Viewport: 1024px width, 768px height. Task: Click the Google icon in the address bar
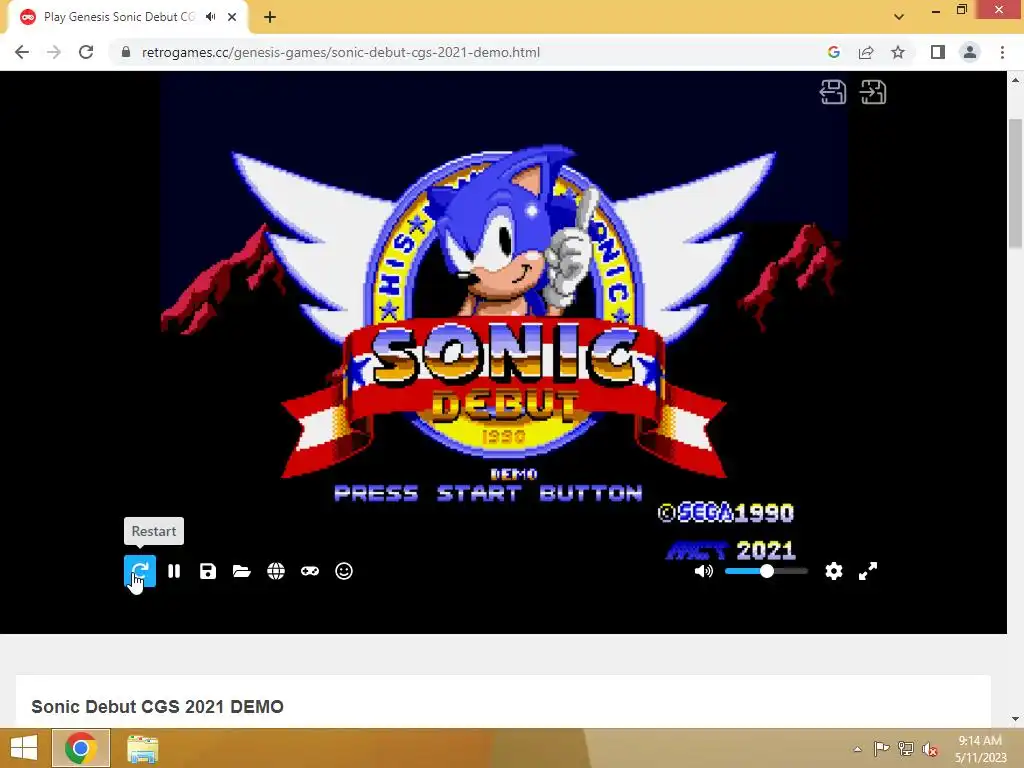pos(833,52)
